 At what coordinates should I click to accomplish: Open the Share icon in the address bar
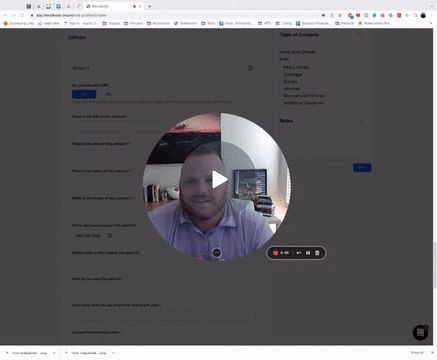[x=331, y=15]
